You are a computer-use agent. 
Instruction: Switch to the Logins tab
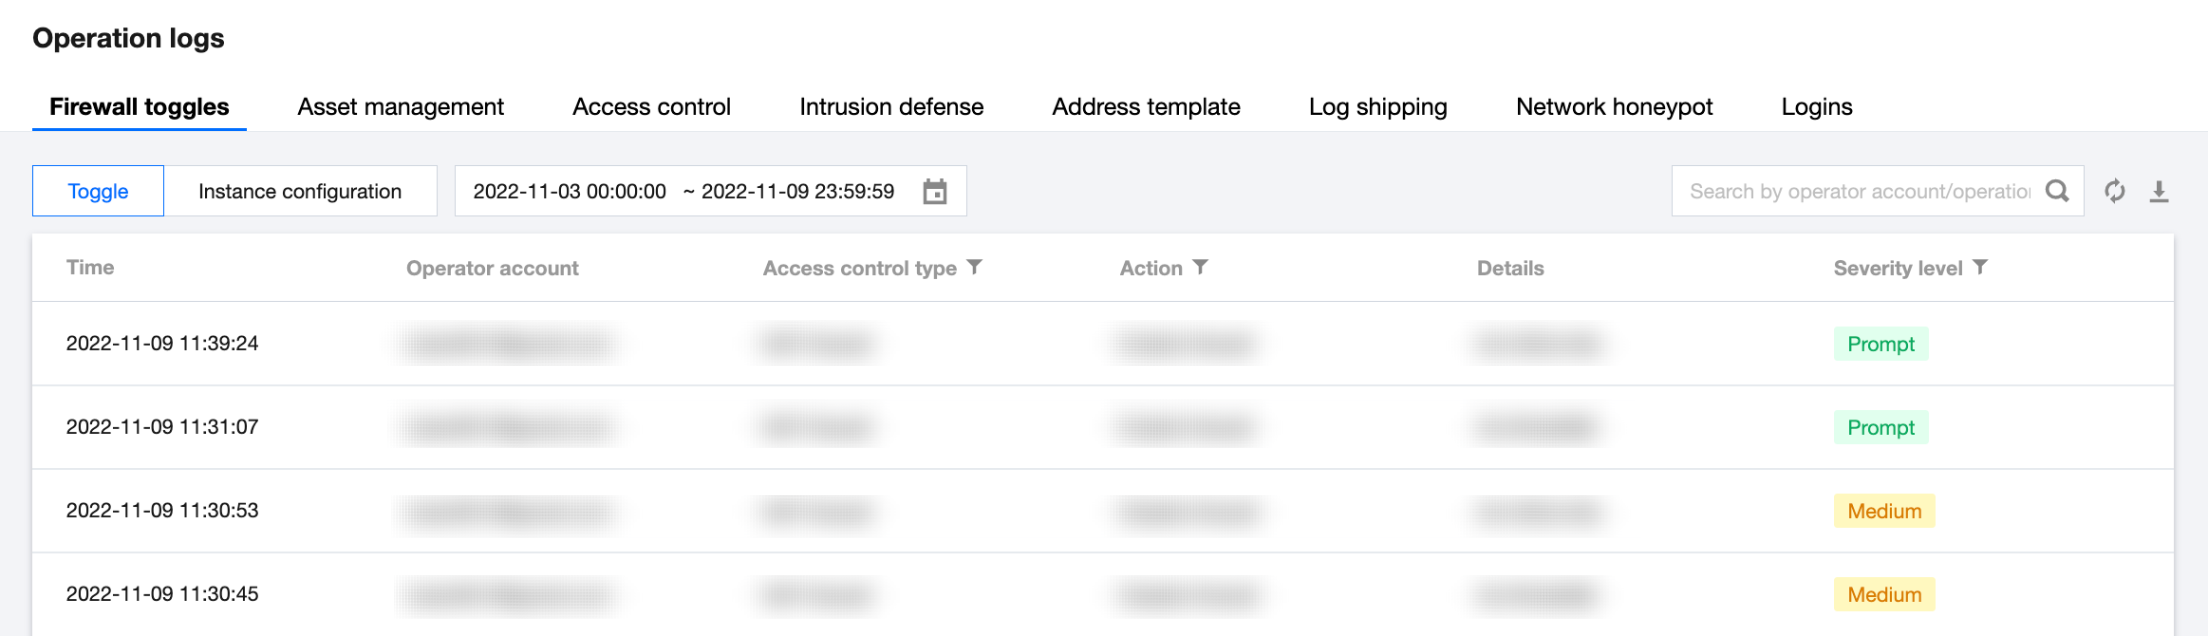point(1816,107)
